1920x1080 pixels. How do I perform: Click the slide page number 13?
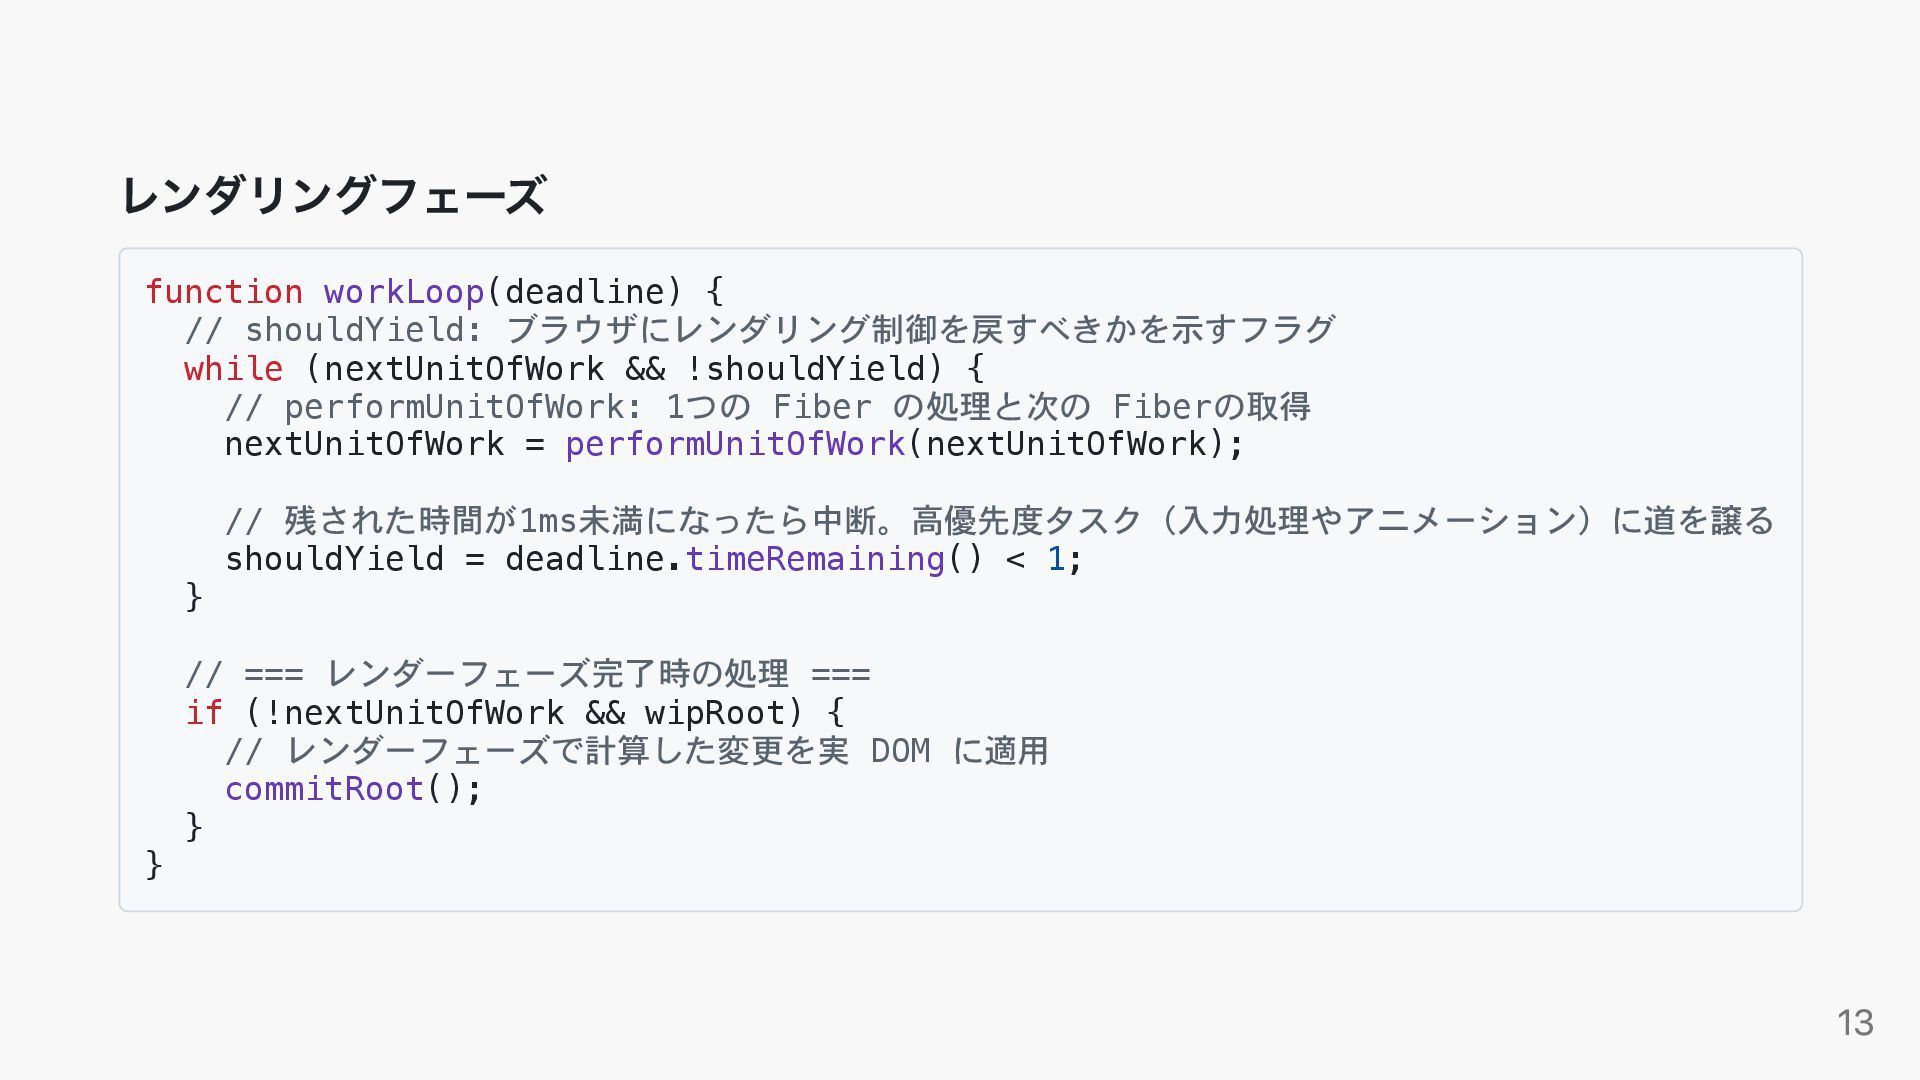click(x=1855, y=1023)
